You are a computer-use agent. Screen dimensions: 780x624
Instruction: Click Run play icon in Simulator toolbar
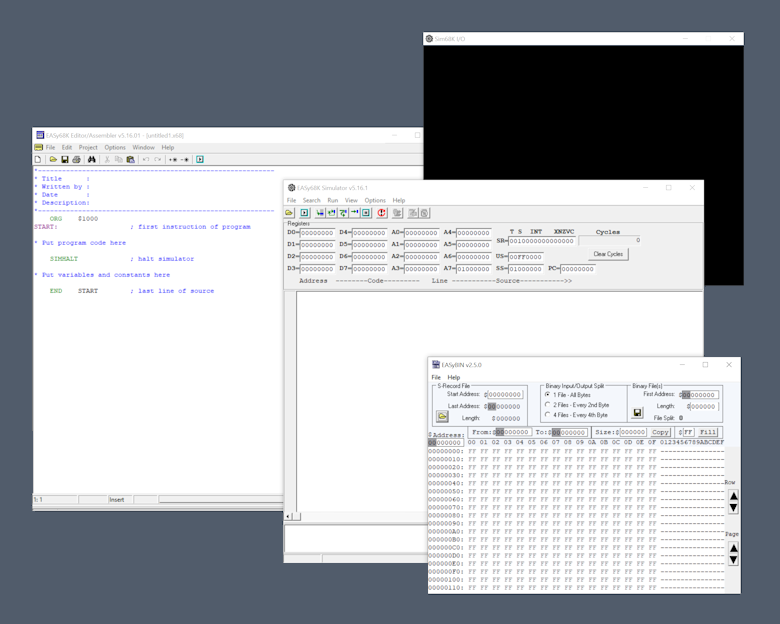[x=304, y=213]
